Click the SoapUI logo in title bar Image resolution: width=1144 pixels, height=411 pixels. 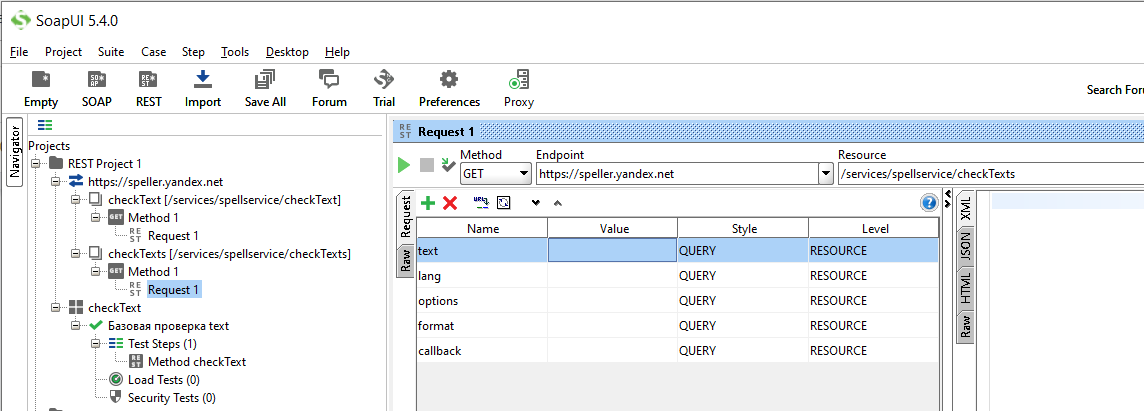20,20
